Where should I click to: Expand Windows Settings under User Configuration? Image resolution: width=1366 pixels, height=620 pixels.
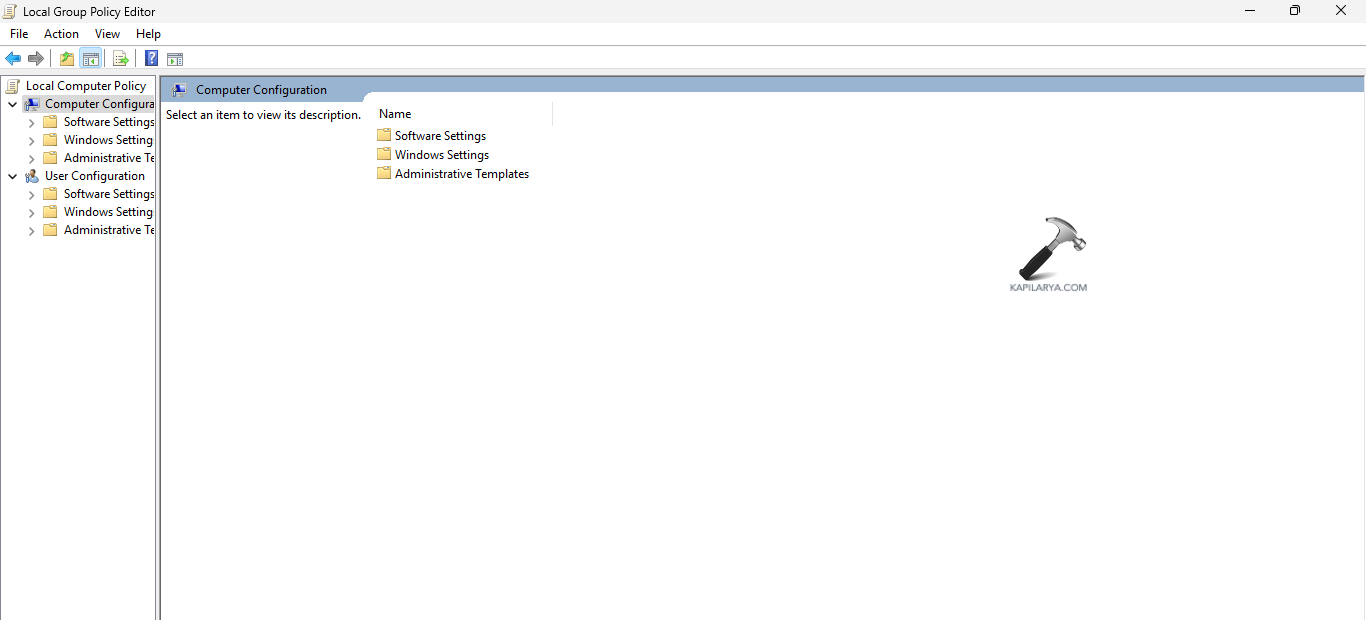point(31,212)
